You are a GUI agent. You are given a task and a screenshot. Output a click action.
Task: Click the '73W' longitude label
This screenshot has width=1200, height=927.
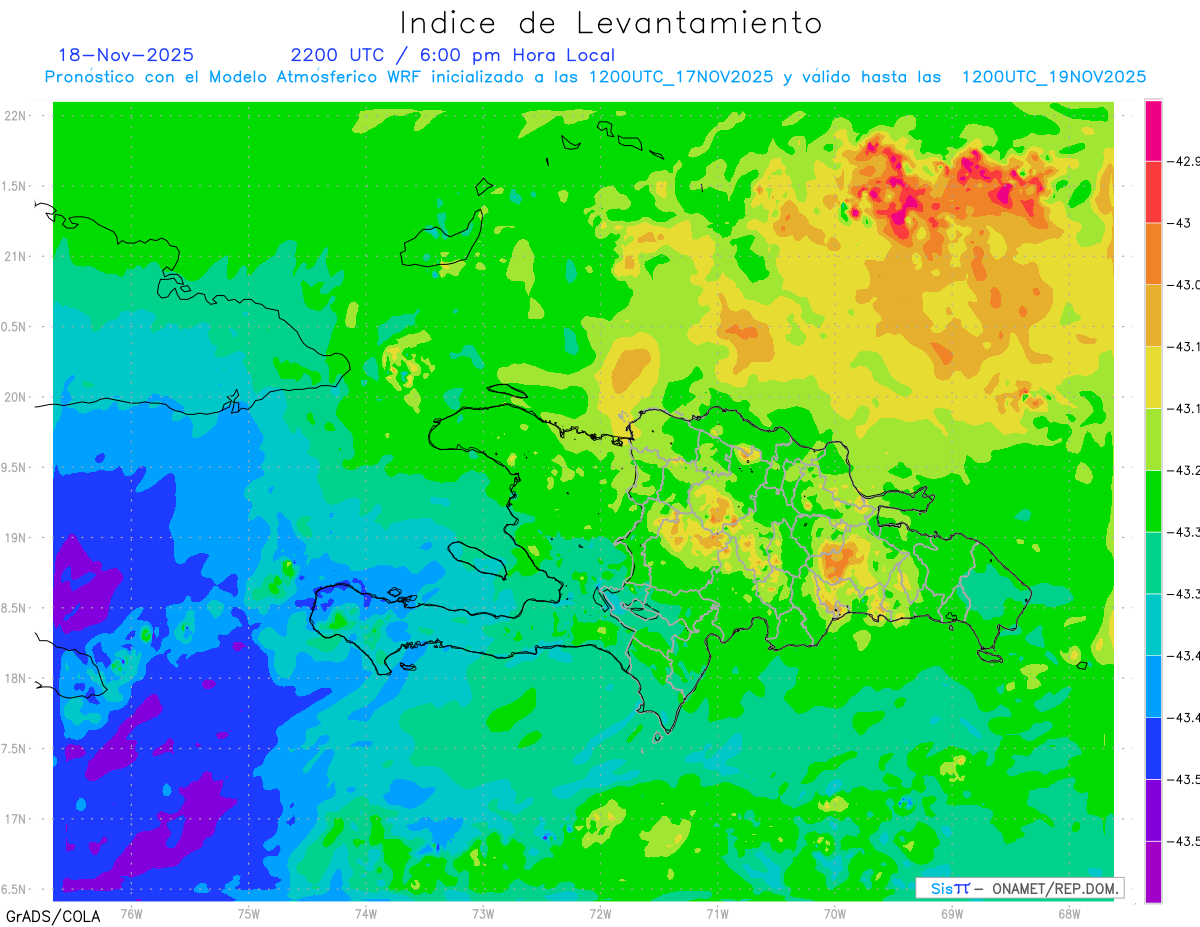tap(483, 913)
